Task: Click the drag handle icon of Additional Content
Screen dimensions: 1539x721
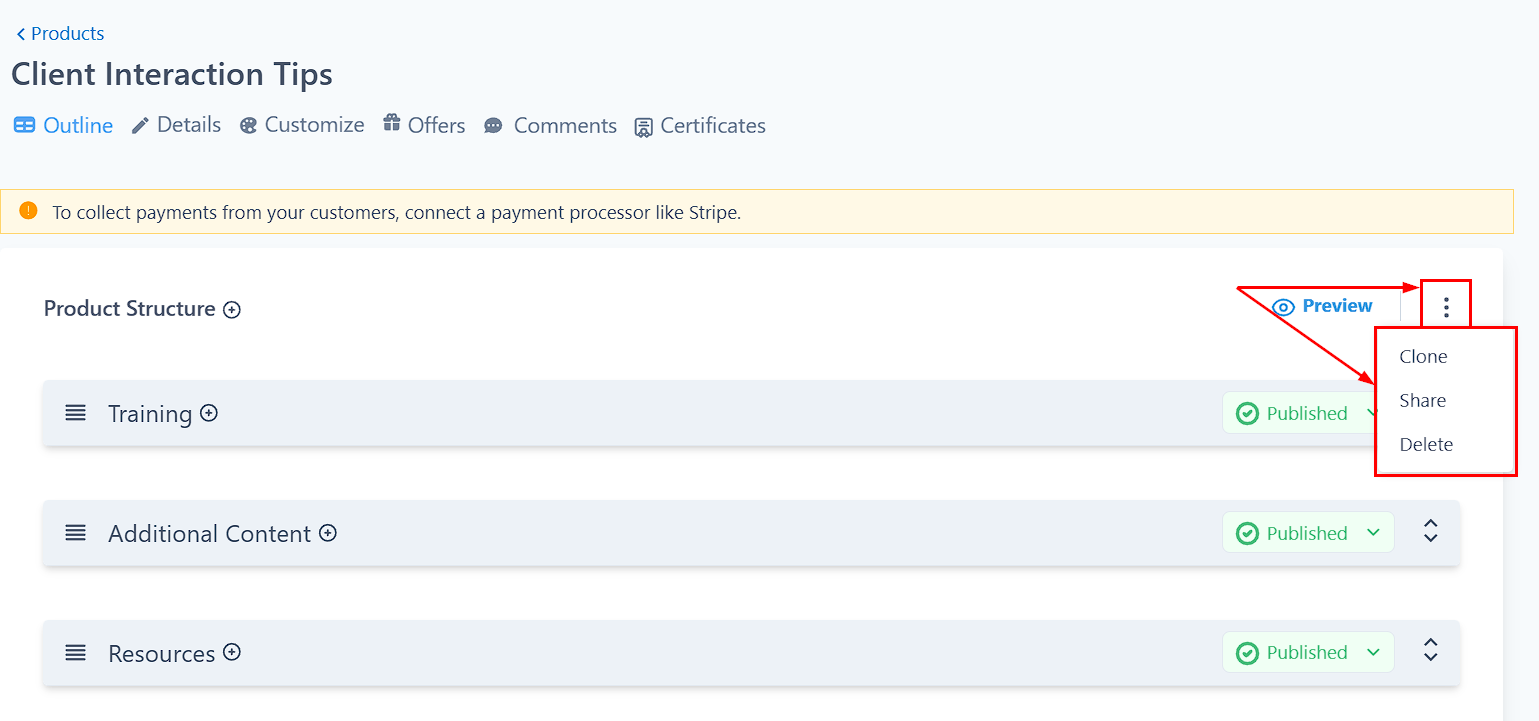Action: pyautogui.click(x=76, y=533)
